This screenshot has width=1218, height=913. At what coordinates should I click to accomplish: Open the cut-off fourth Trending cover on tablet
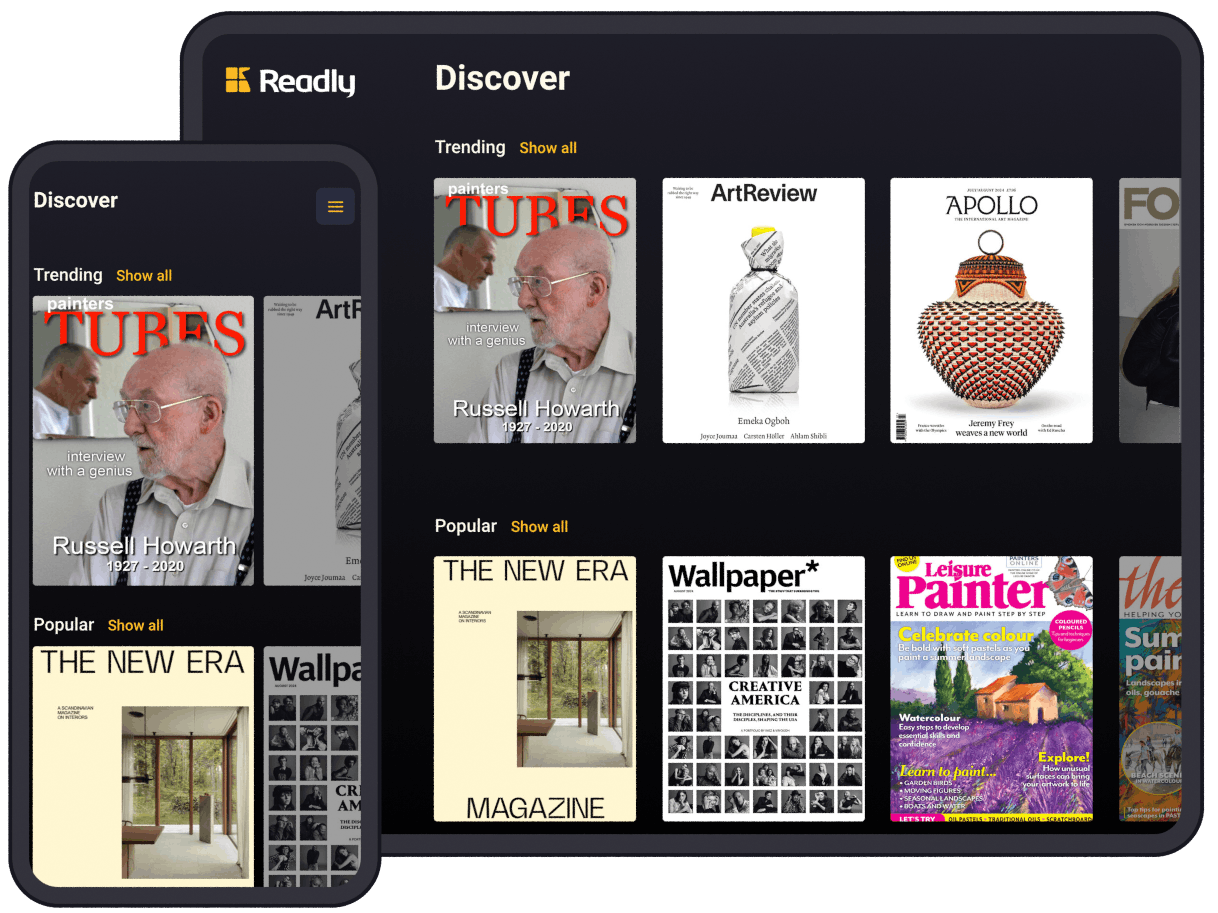click(x=1149, y=310)
